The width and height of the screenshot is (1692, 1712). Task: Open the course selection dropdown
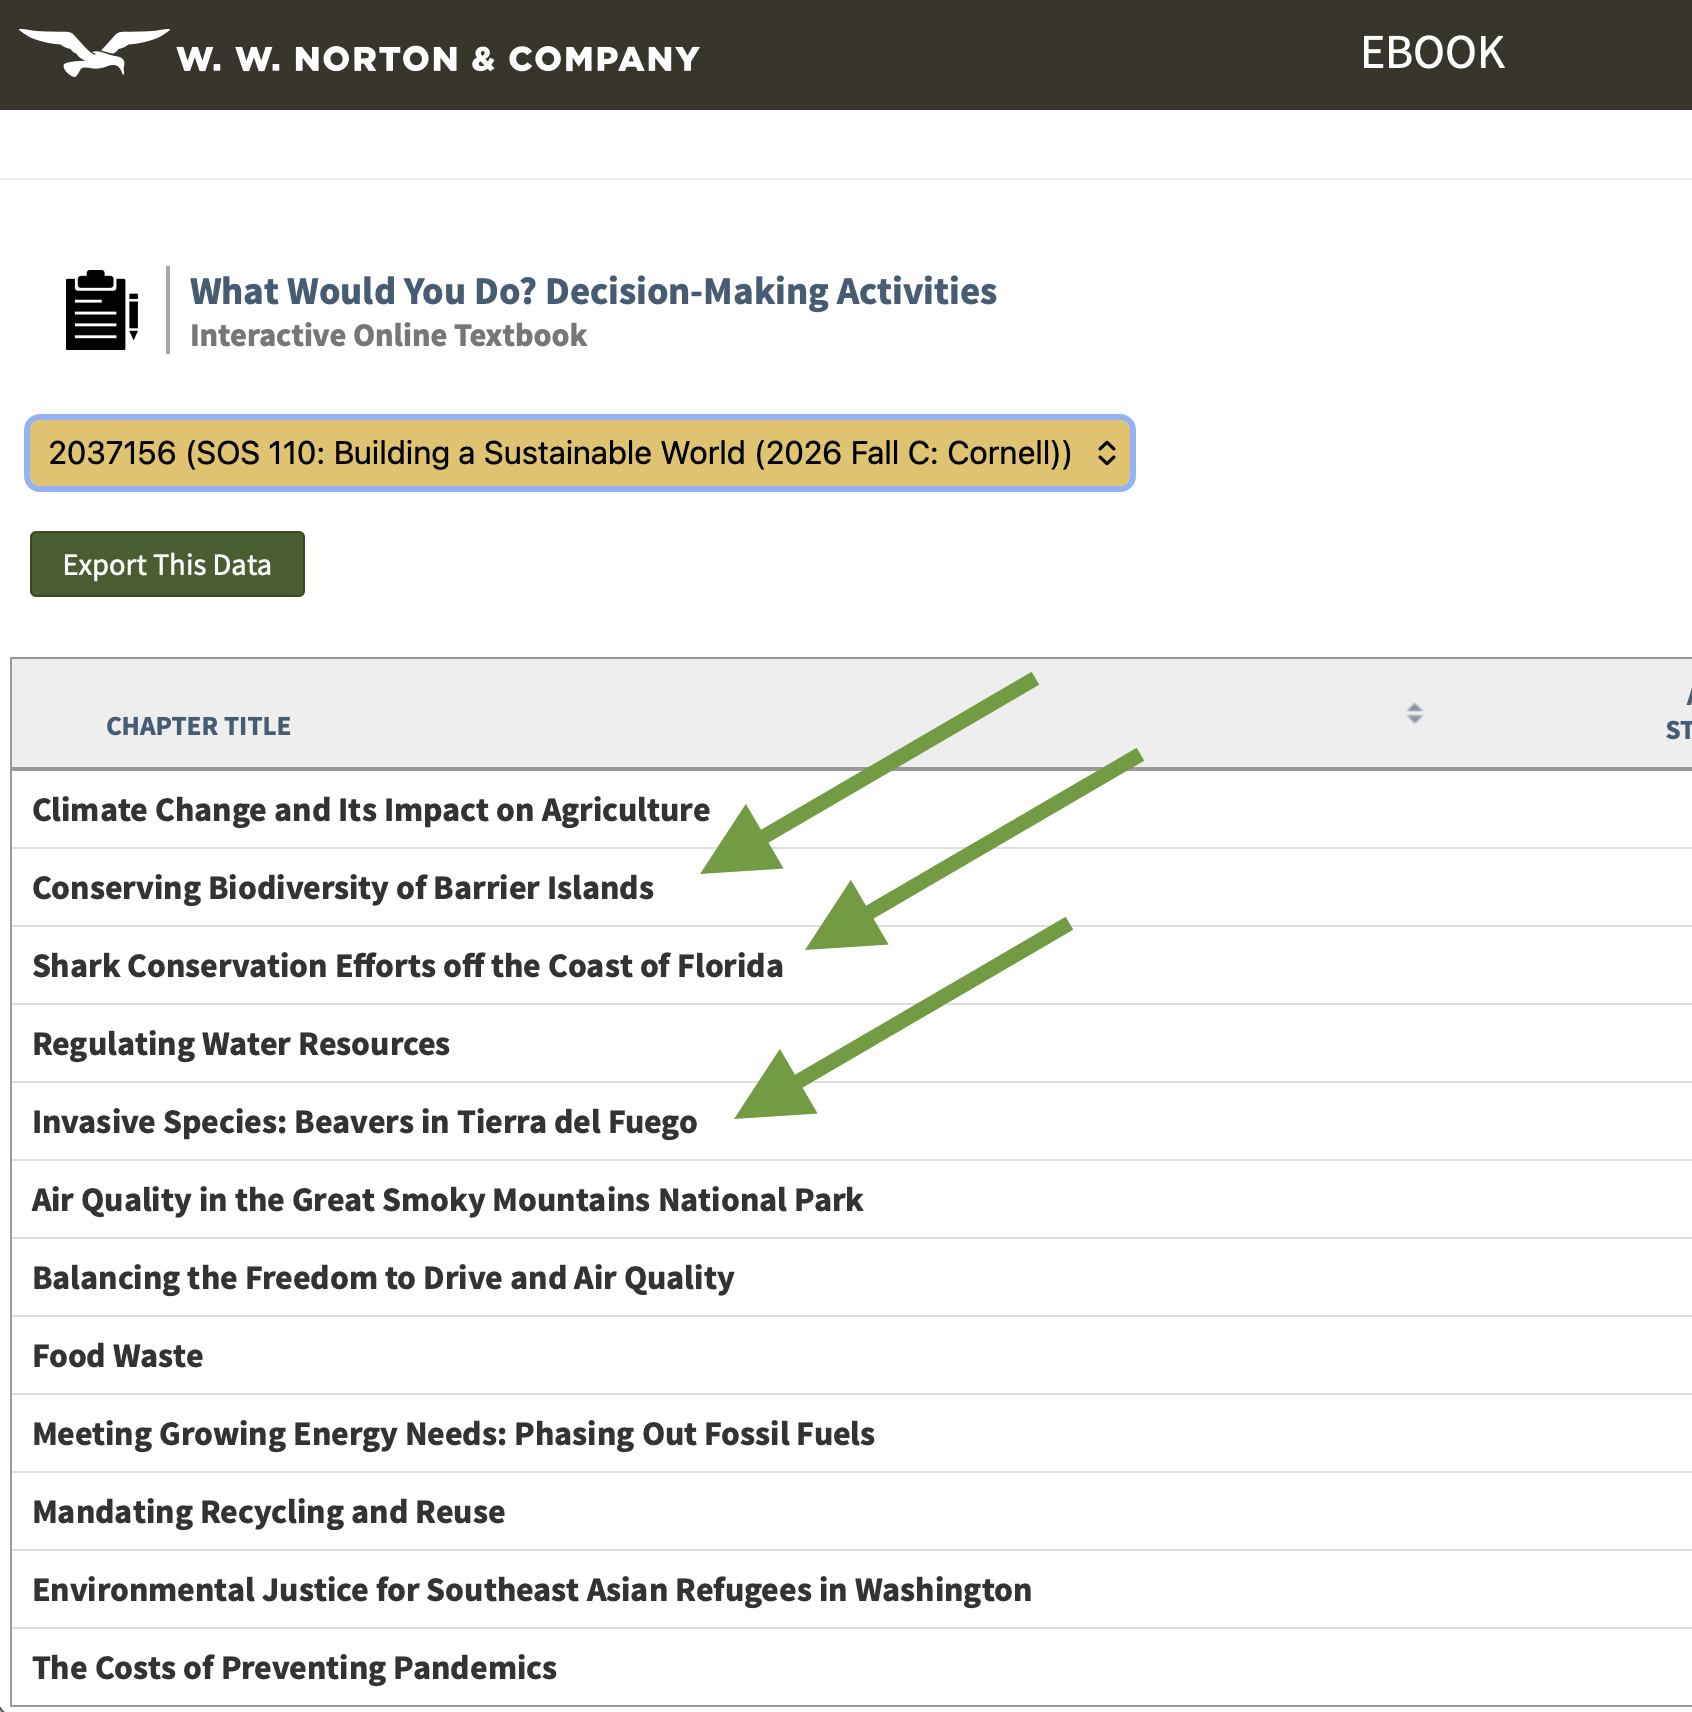(580, 453)
